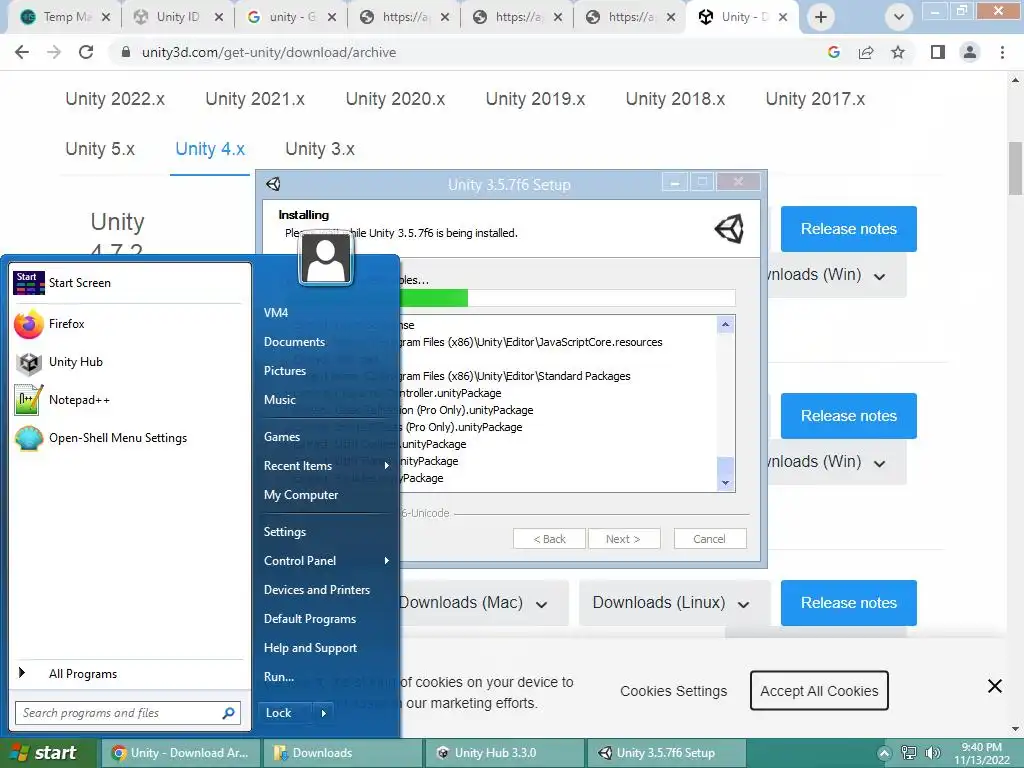The image size is (1024, 768).
Task: Click the Chrome address bar URL
Action: pyautogui.click(x=269, y=52)
